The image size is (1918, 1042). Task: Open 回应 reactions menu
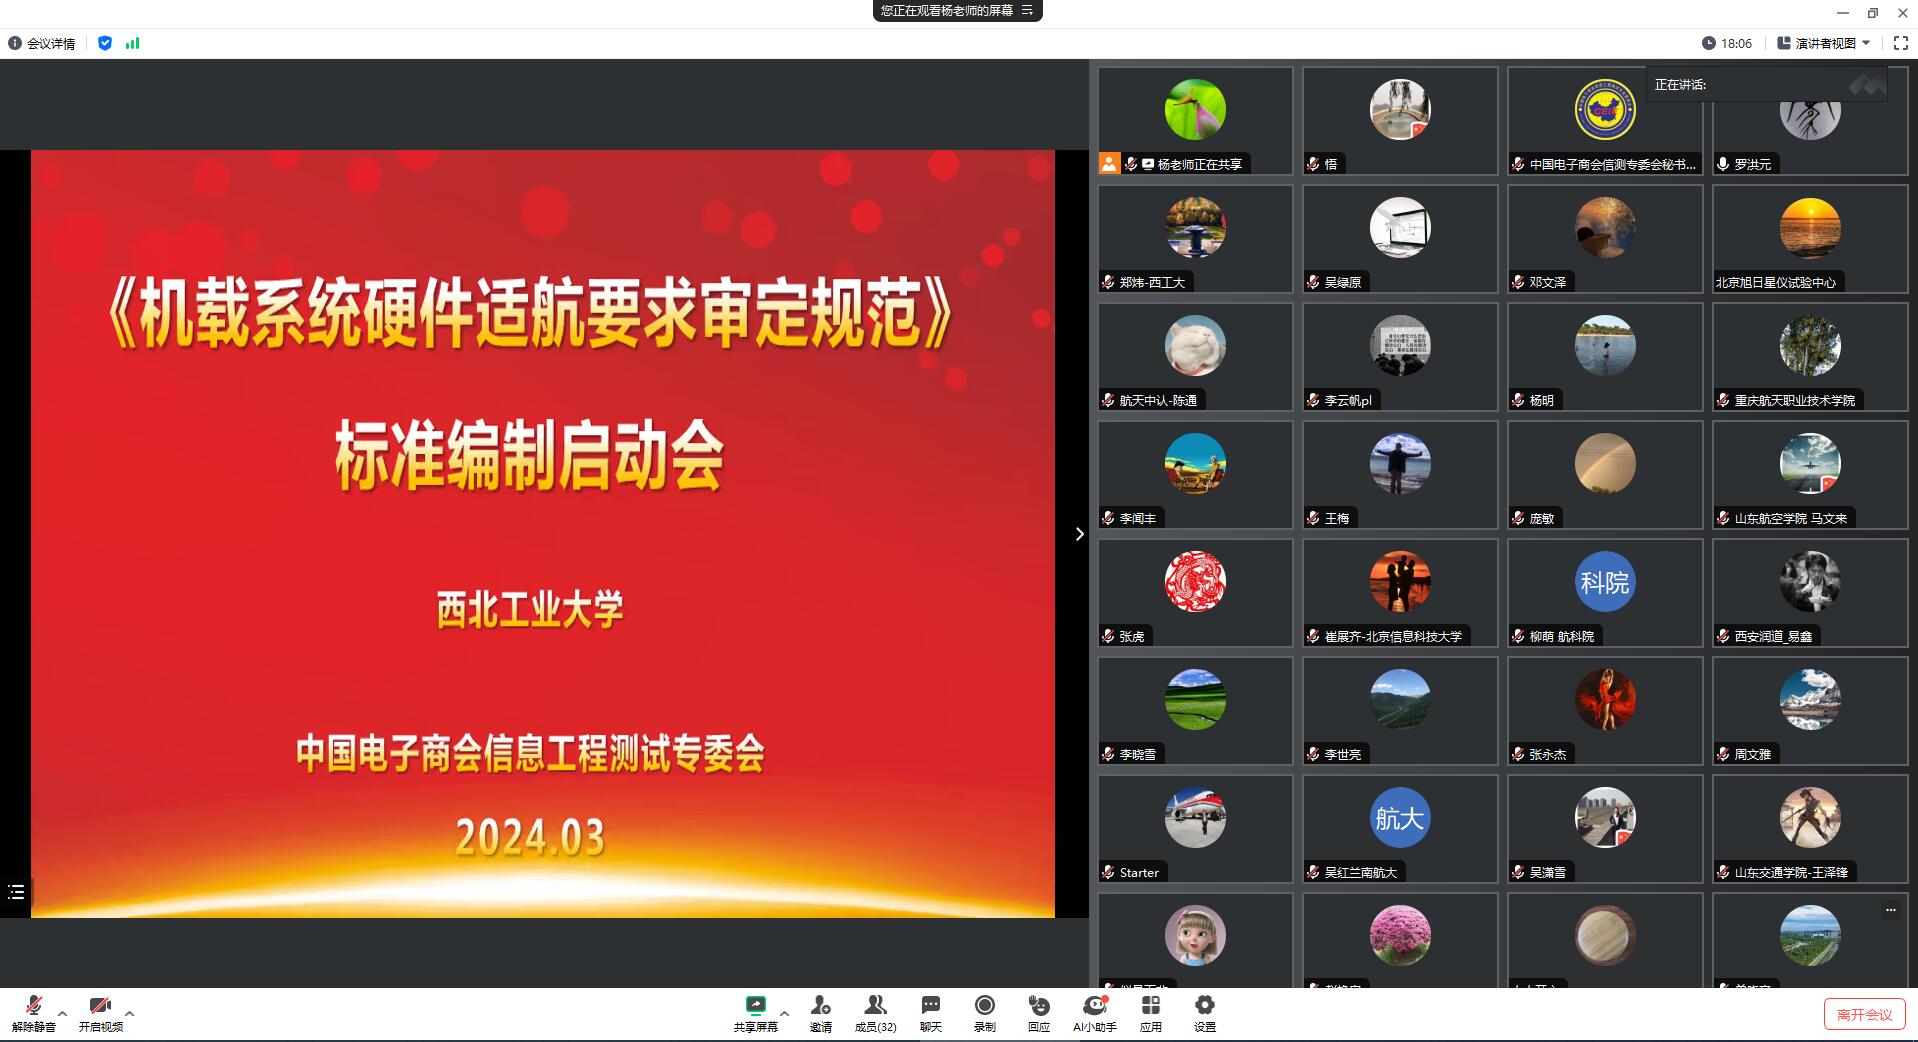(x=1039, y=1013)
